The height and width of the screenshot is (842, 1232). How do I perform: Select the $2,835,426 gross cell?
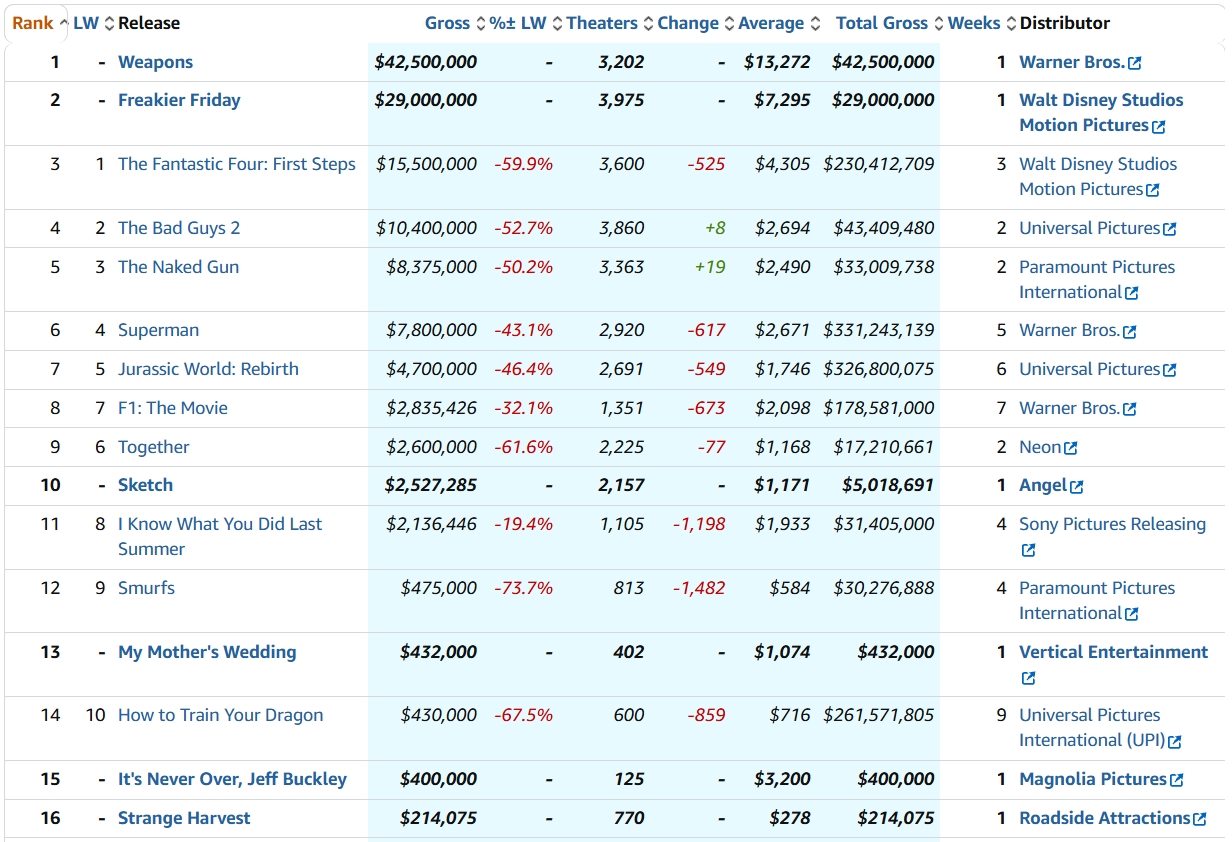click(432, 408)
